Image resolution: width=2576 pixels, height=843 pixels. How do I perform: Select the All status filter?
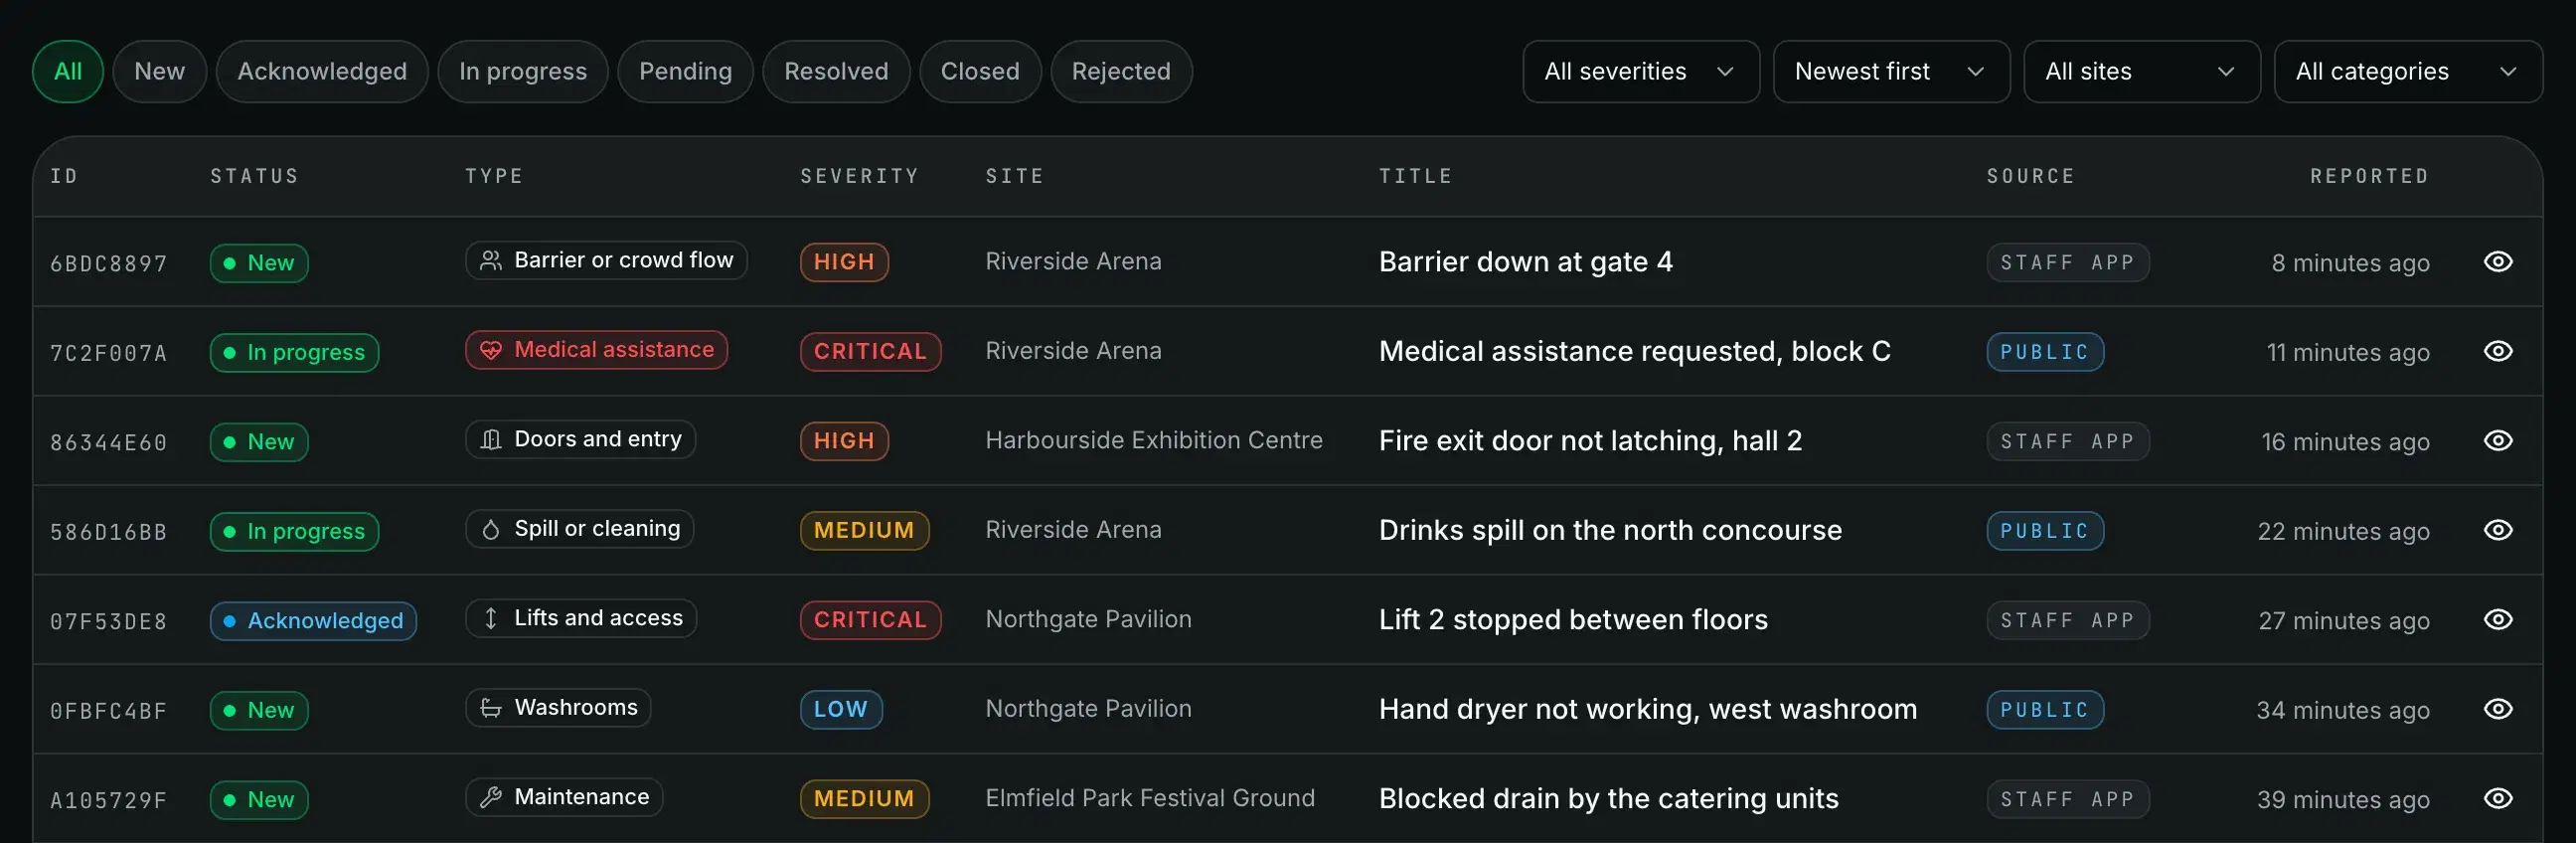click(68, 72)
